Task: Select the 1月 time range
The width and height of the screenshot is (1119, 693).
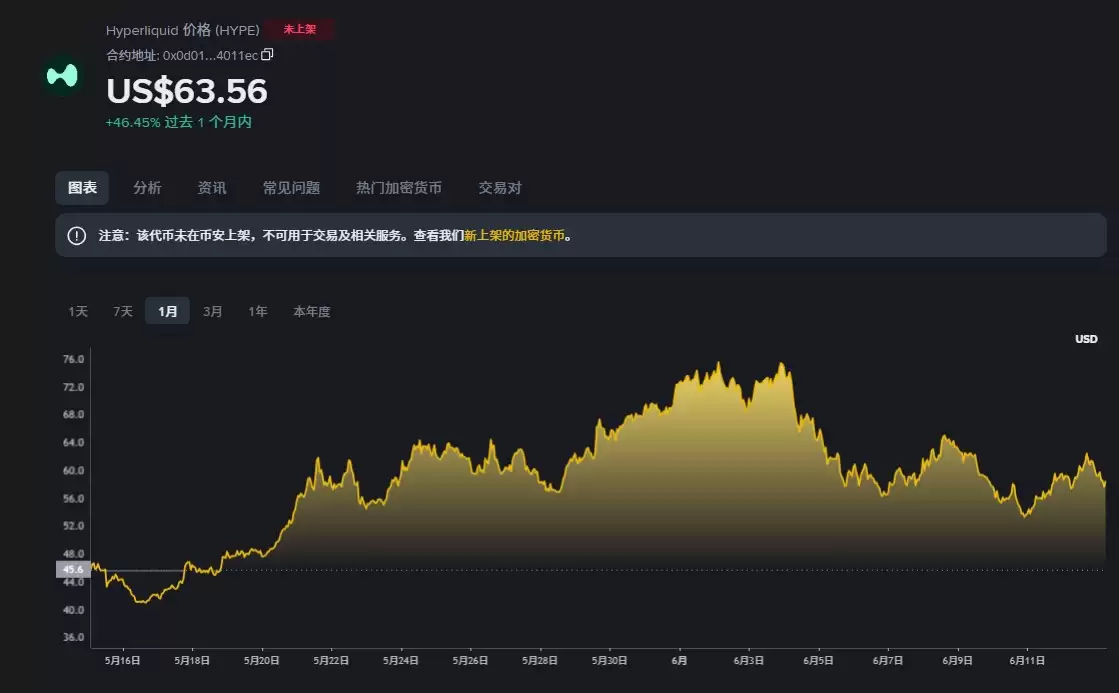Action: [168, 311]
